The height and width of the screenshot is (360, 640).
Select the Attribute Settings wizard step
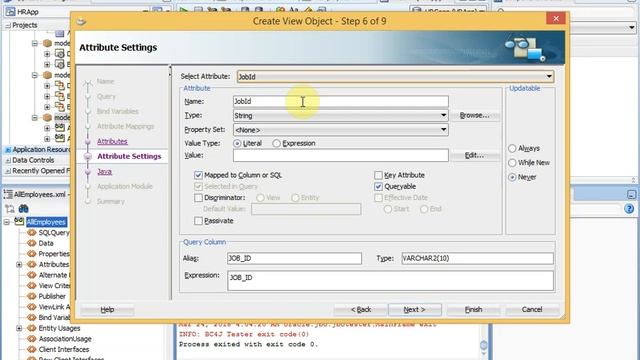coord(129,156)
